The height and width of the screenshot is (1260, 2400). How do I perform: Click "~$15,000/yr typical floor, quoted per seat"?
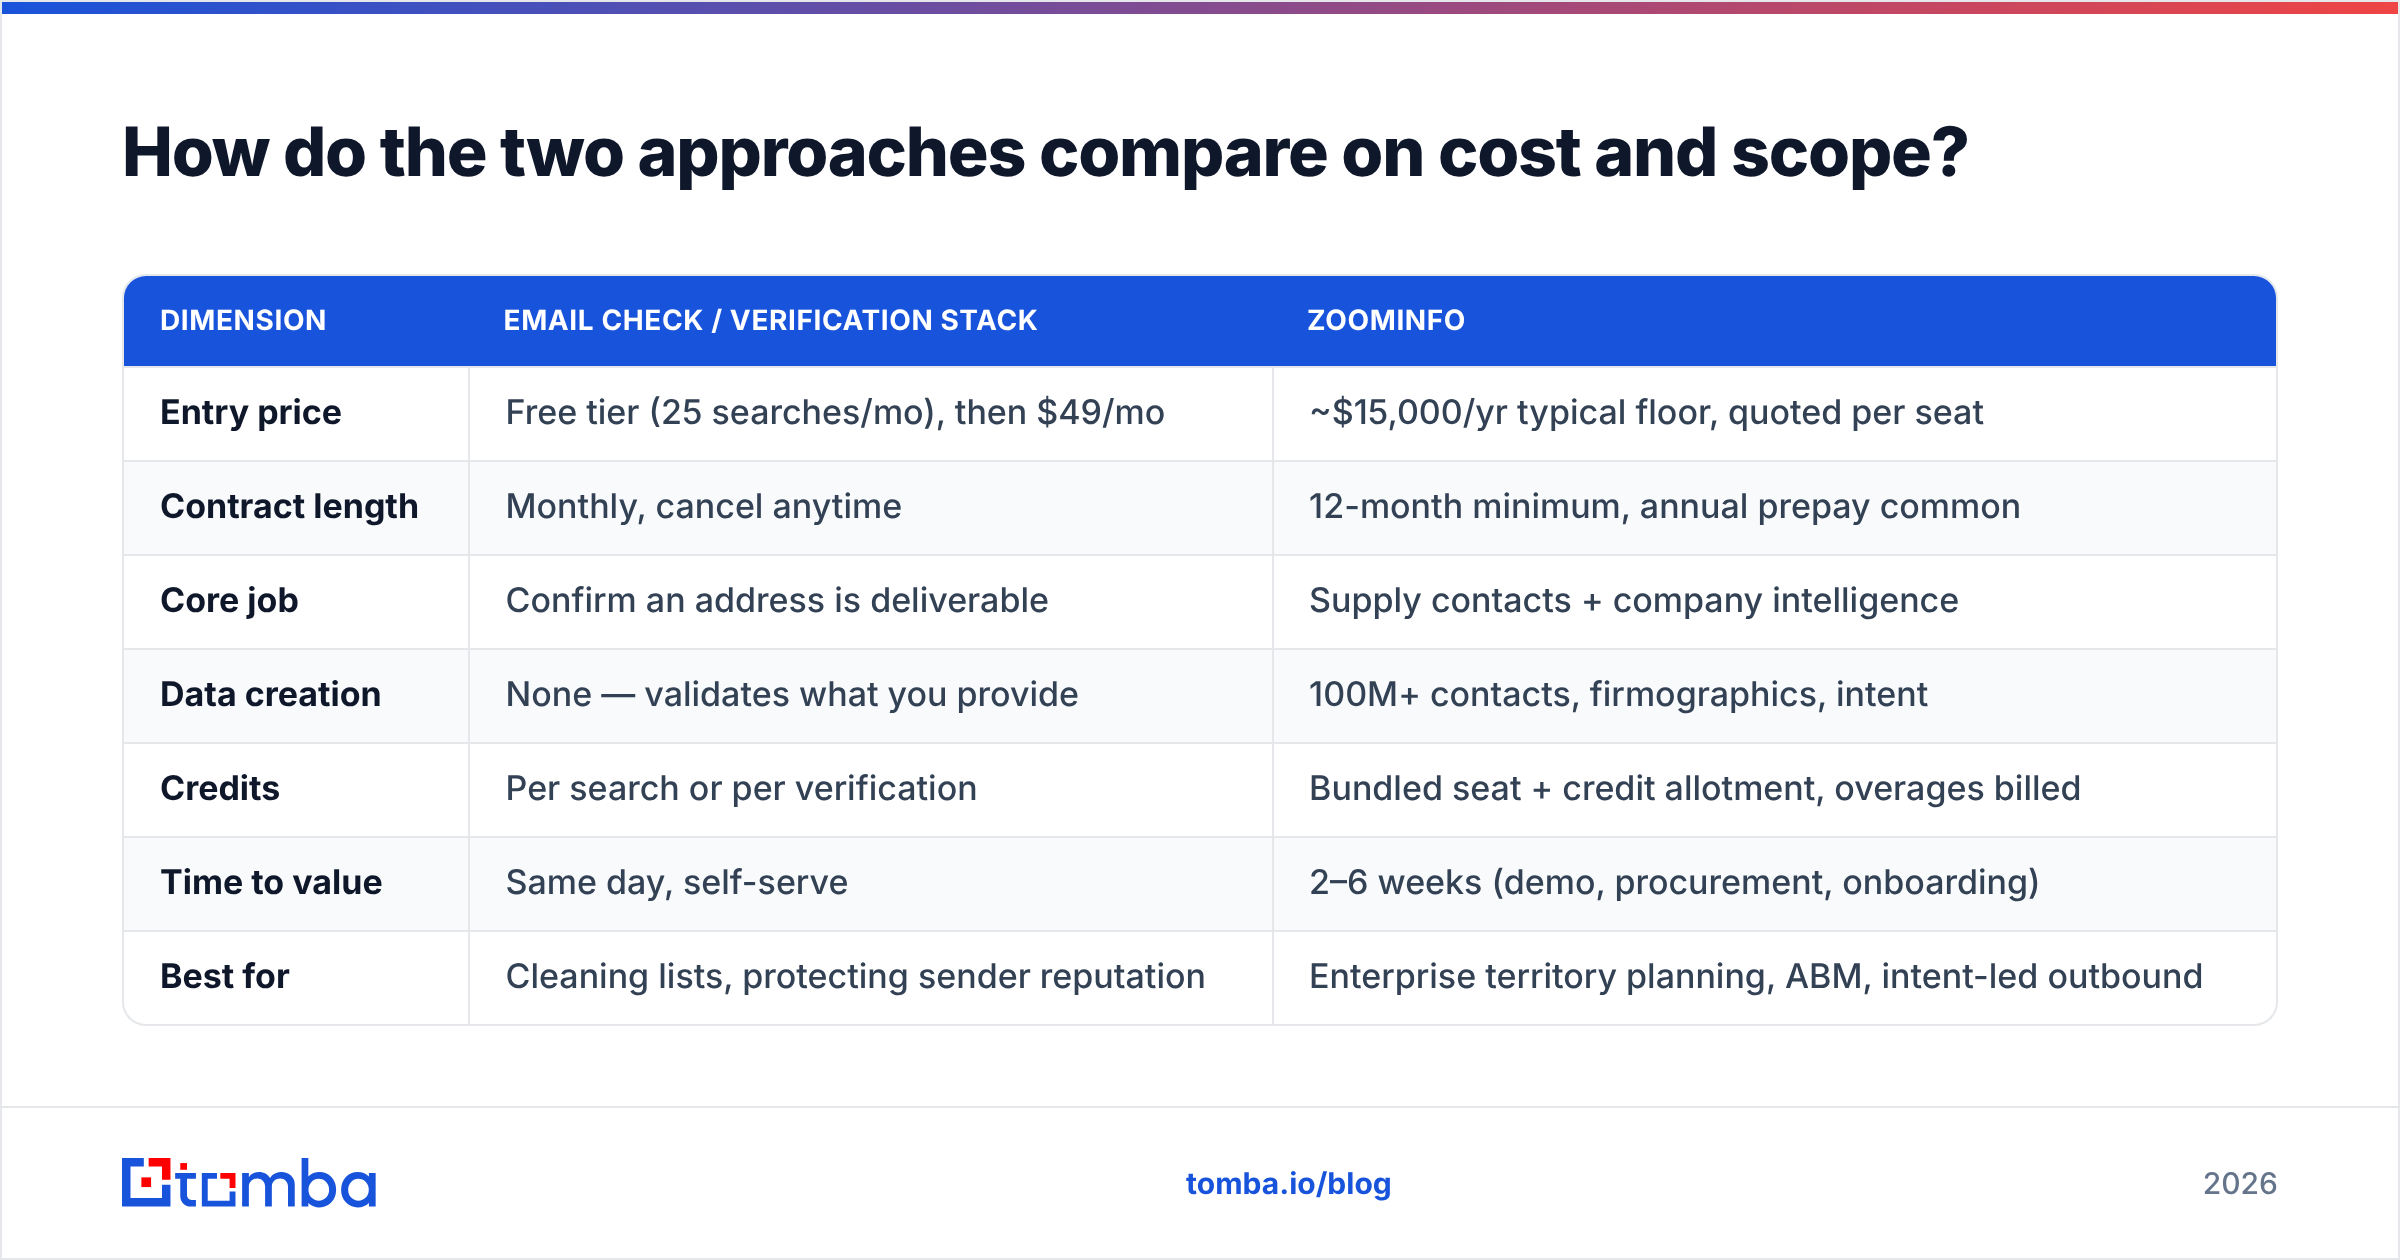pyautogui.click(x=1646, y=412)
